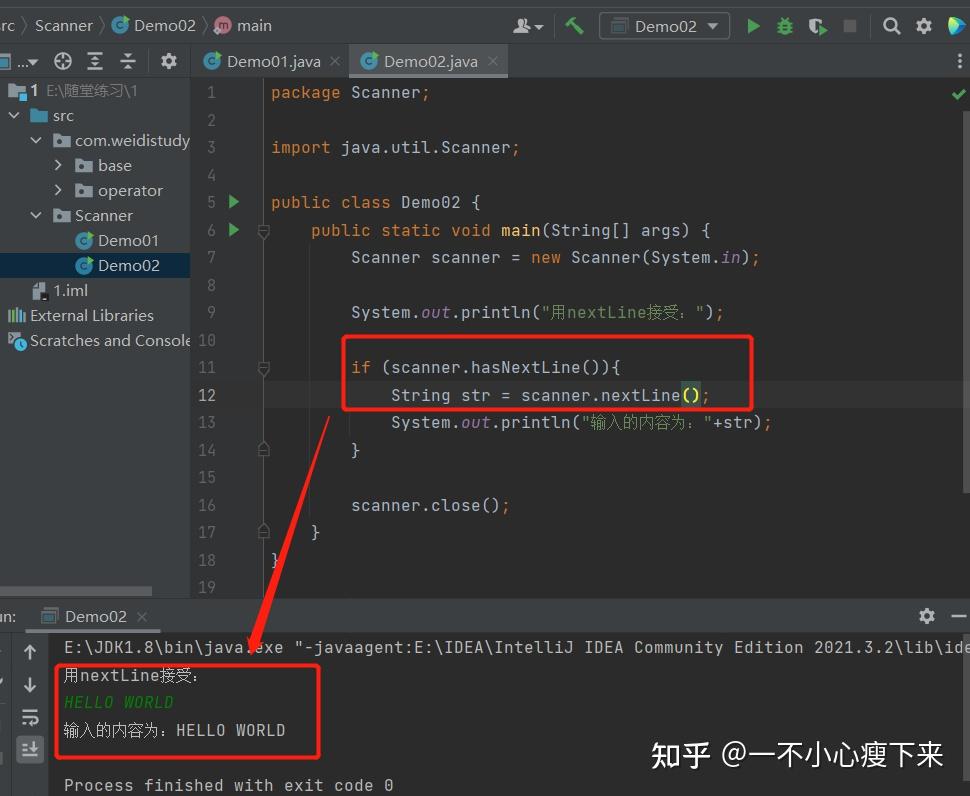Expand the base package folder

coord(58,165)
